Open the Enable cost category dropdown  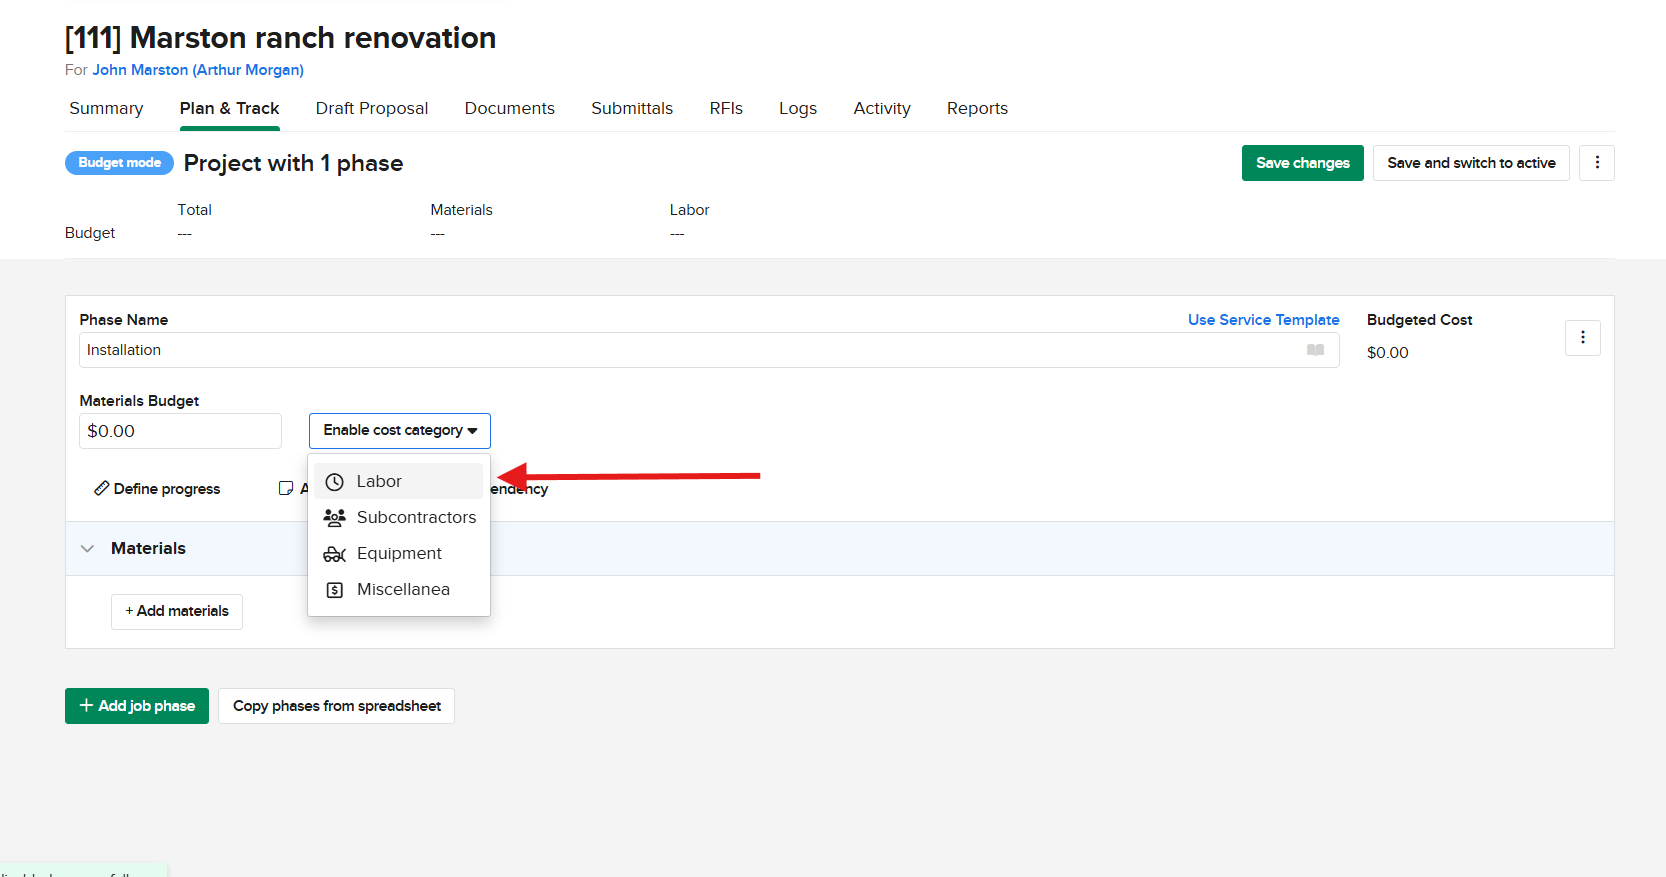coord(399,431)
